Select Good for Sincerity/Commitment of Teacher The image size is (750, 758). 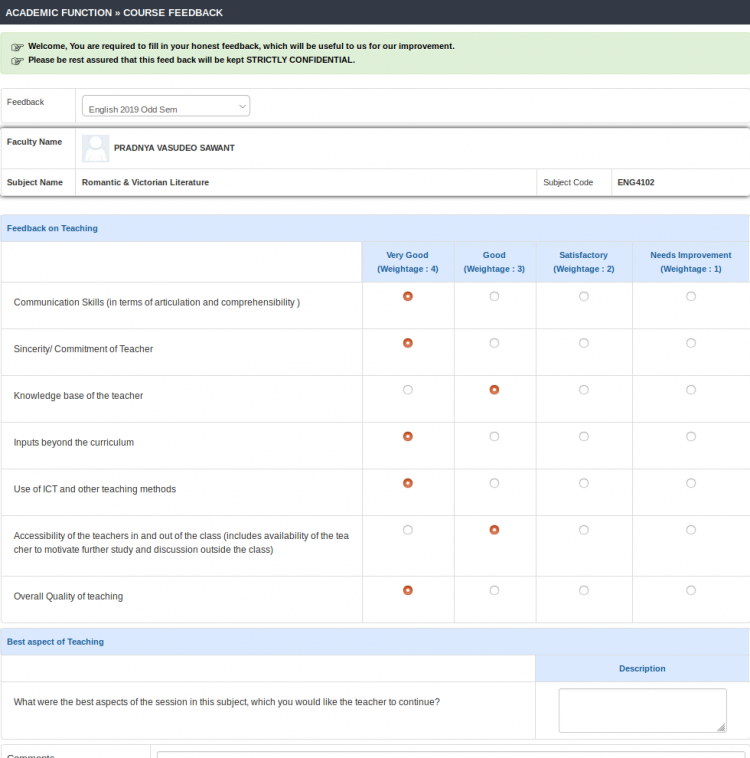click(x=494, y=343)
